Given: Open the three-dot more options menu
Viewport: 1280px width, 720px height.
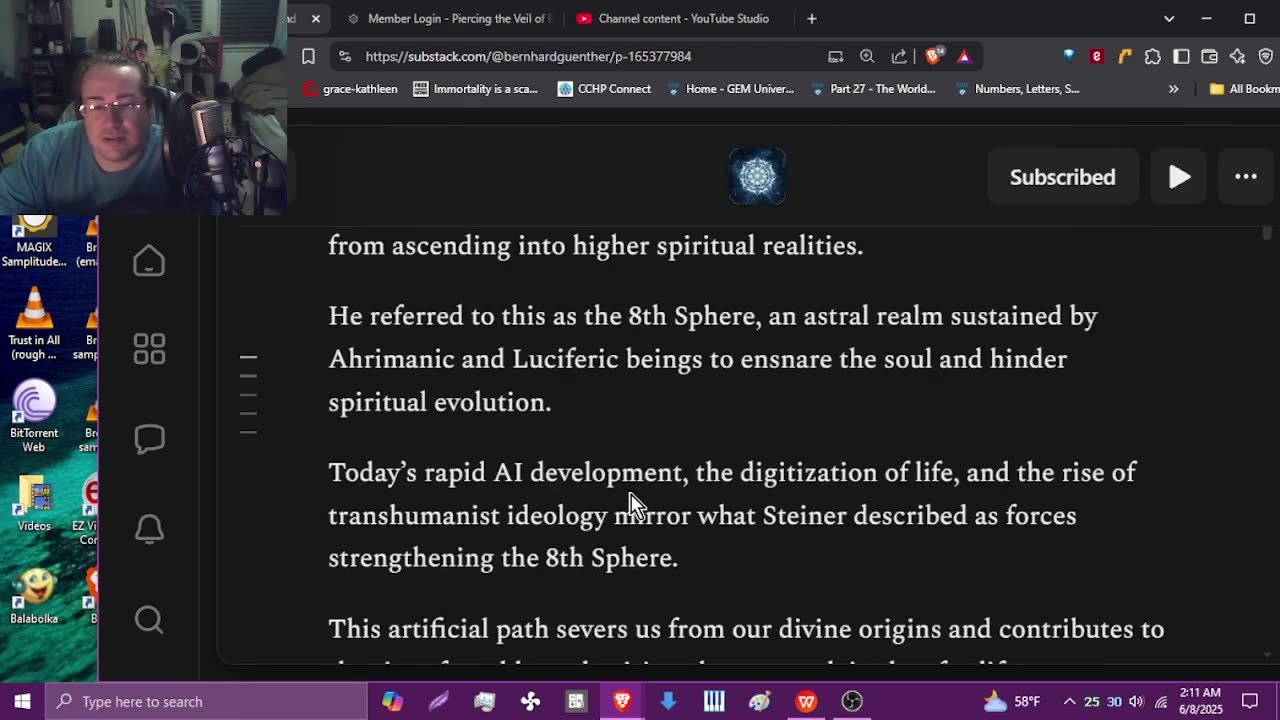Looking at the screenshot, I should [1246, 177].
